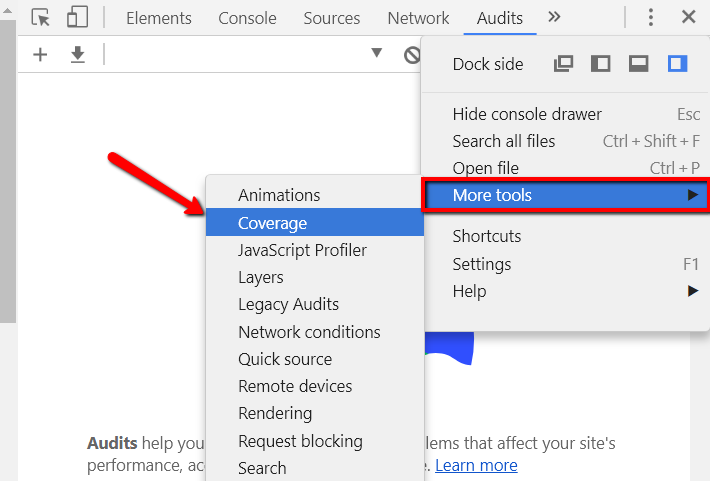
Task: Undock DevTools into separate window
Action: coord(564,64)
